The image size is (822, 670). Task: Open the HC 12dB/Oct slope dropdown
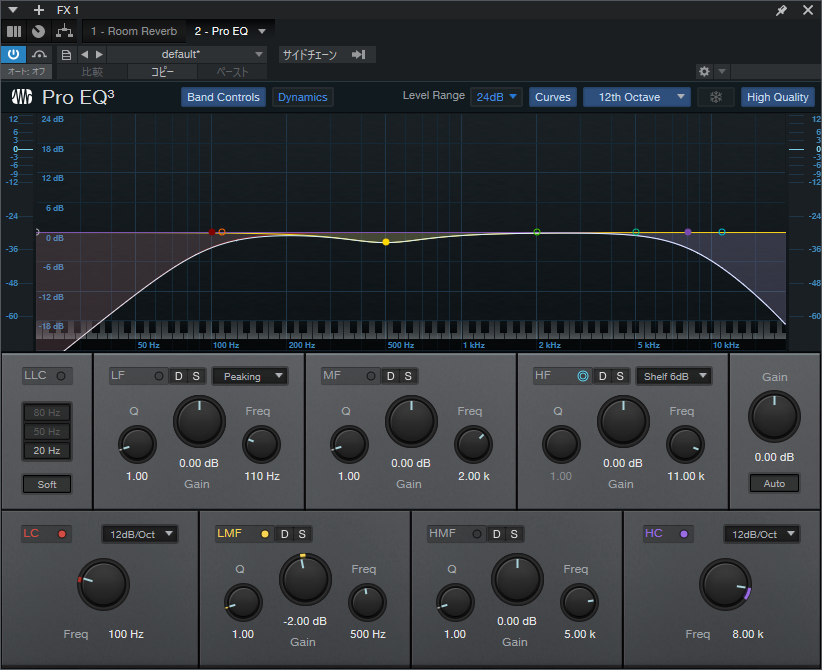pos(762,534)
